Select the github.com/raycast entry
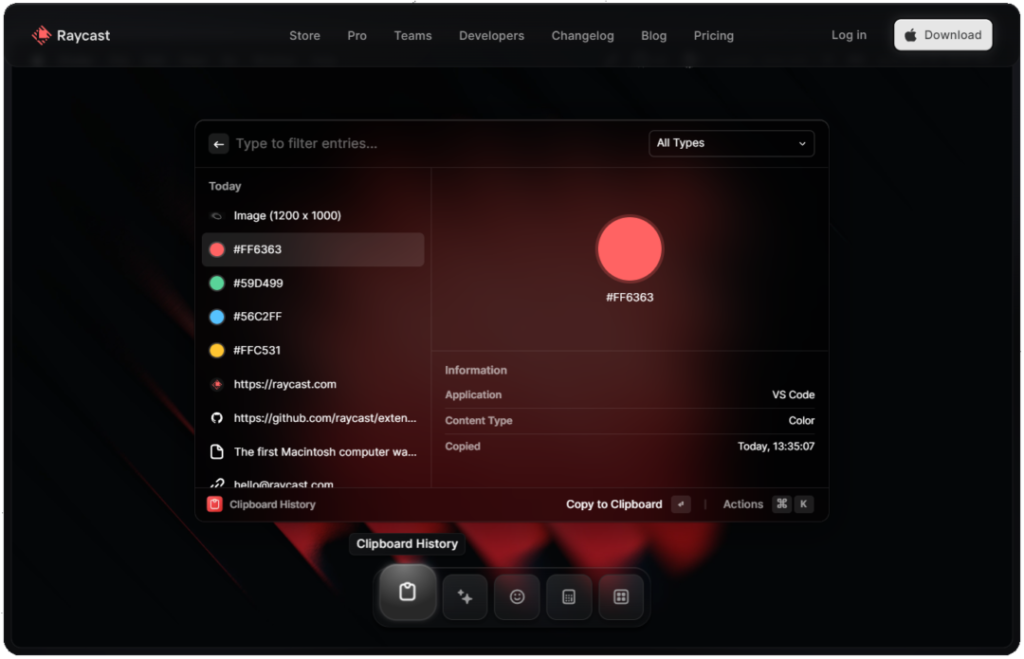This screenshot has width=1024, height=659. [x=313, y=418]
